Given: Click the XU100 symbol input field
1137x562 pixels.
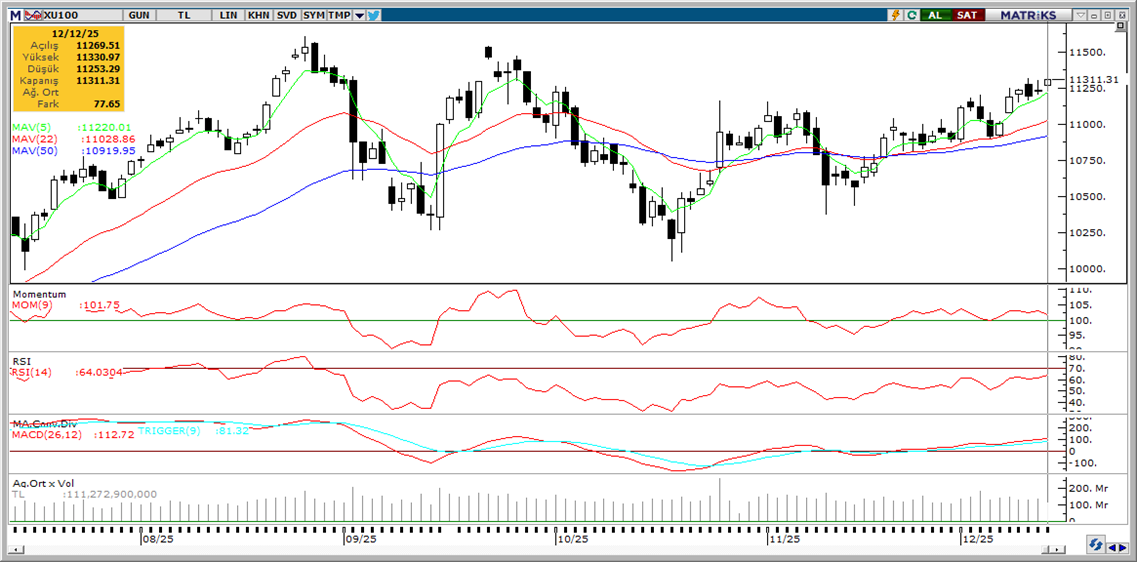Looking at the screenshot, I should point(82,15).
